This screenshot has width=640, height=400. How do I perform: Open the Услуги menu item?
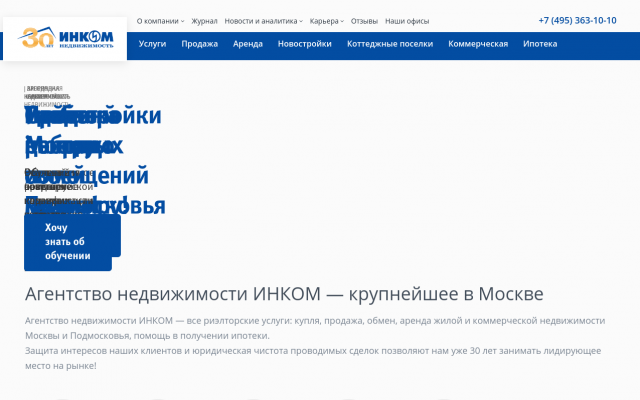(x=152, y=44)
